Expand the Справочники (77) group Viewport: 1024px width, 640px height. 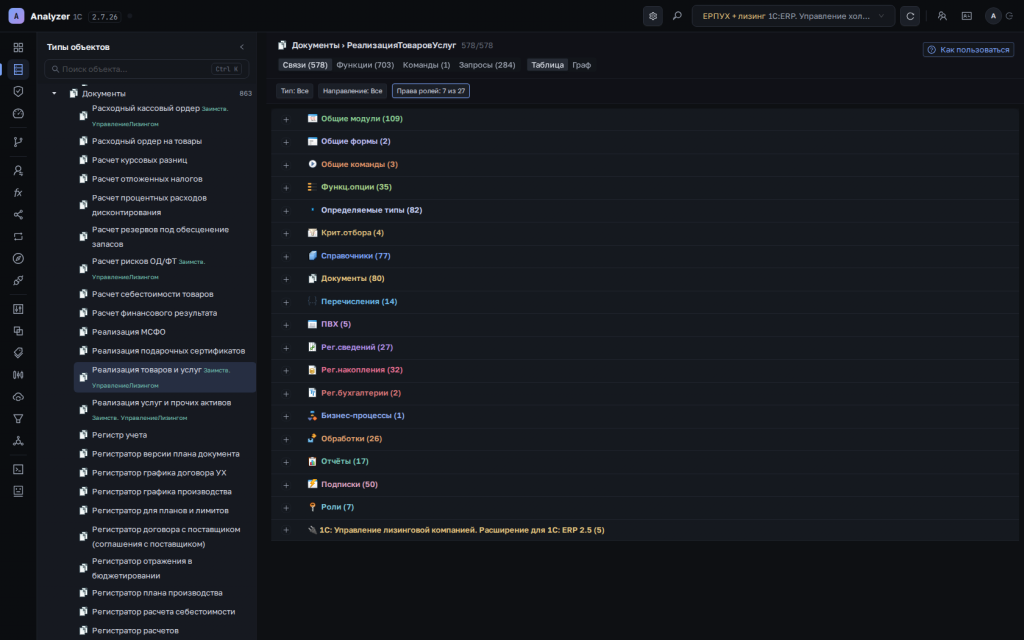click(286, 257)
